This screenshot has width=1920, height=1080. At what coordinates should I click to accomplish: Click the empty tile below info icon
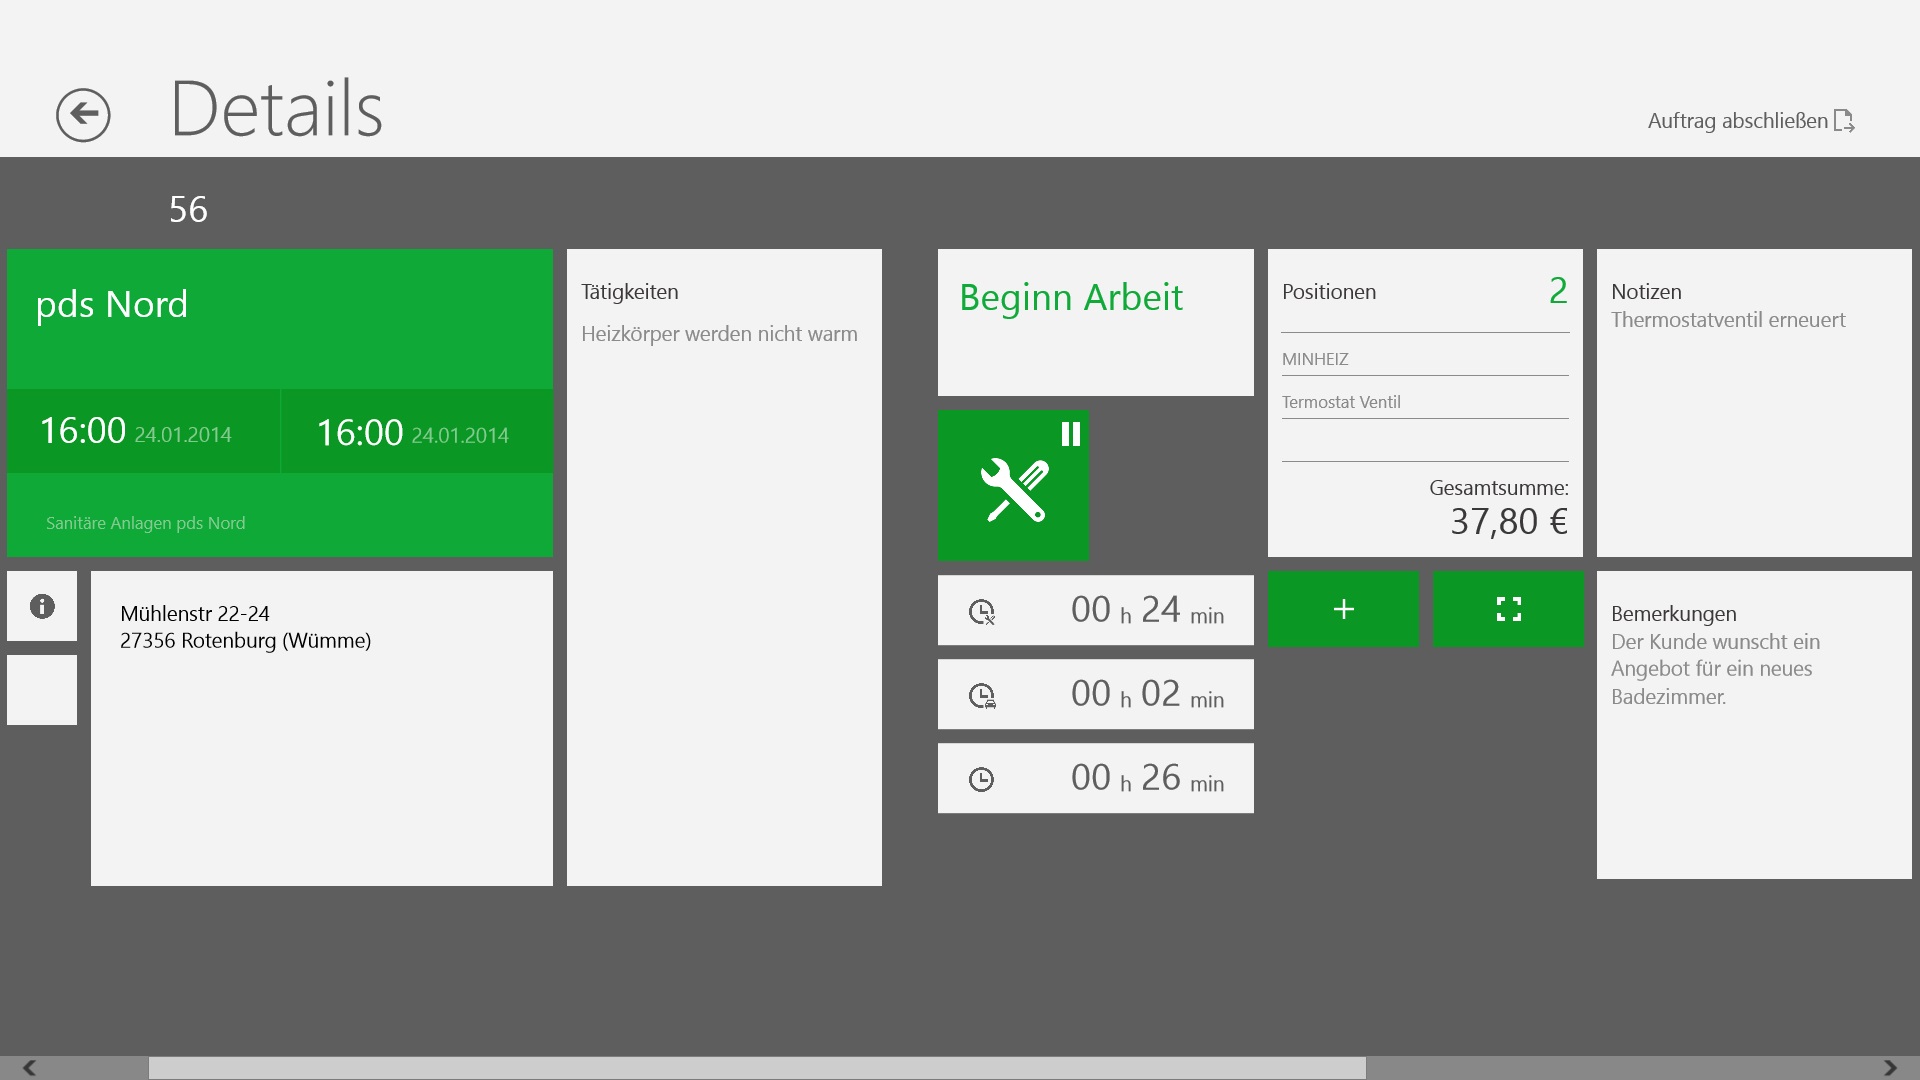42,690
